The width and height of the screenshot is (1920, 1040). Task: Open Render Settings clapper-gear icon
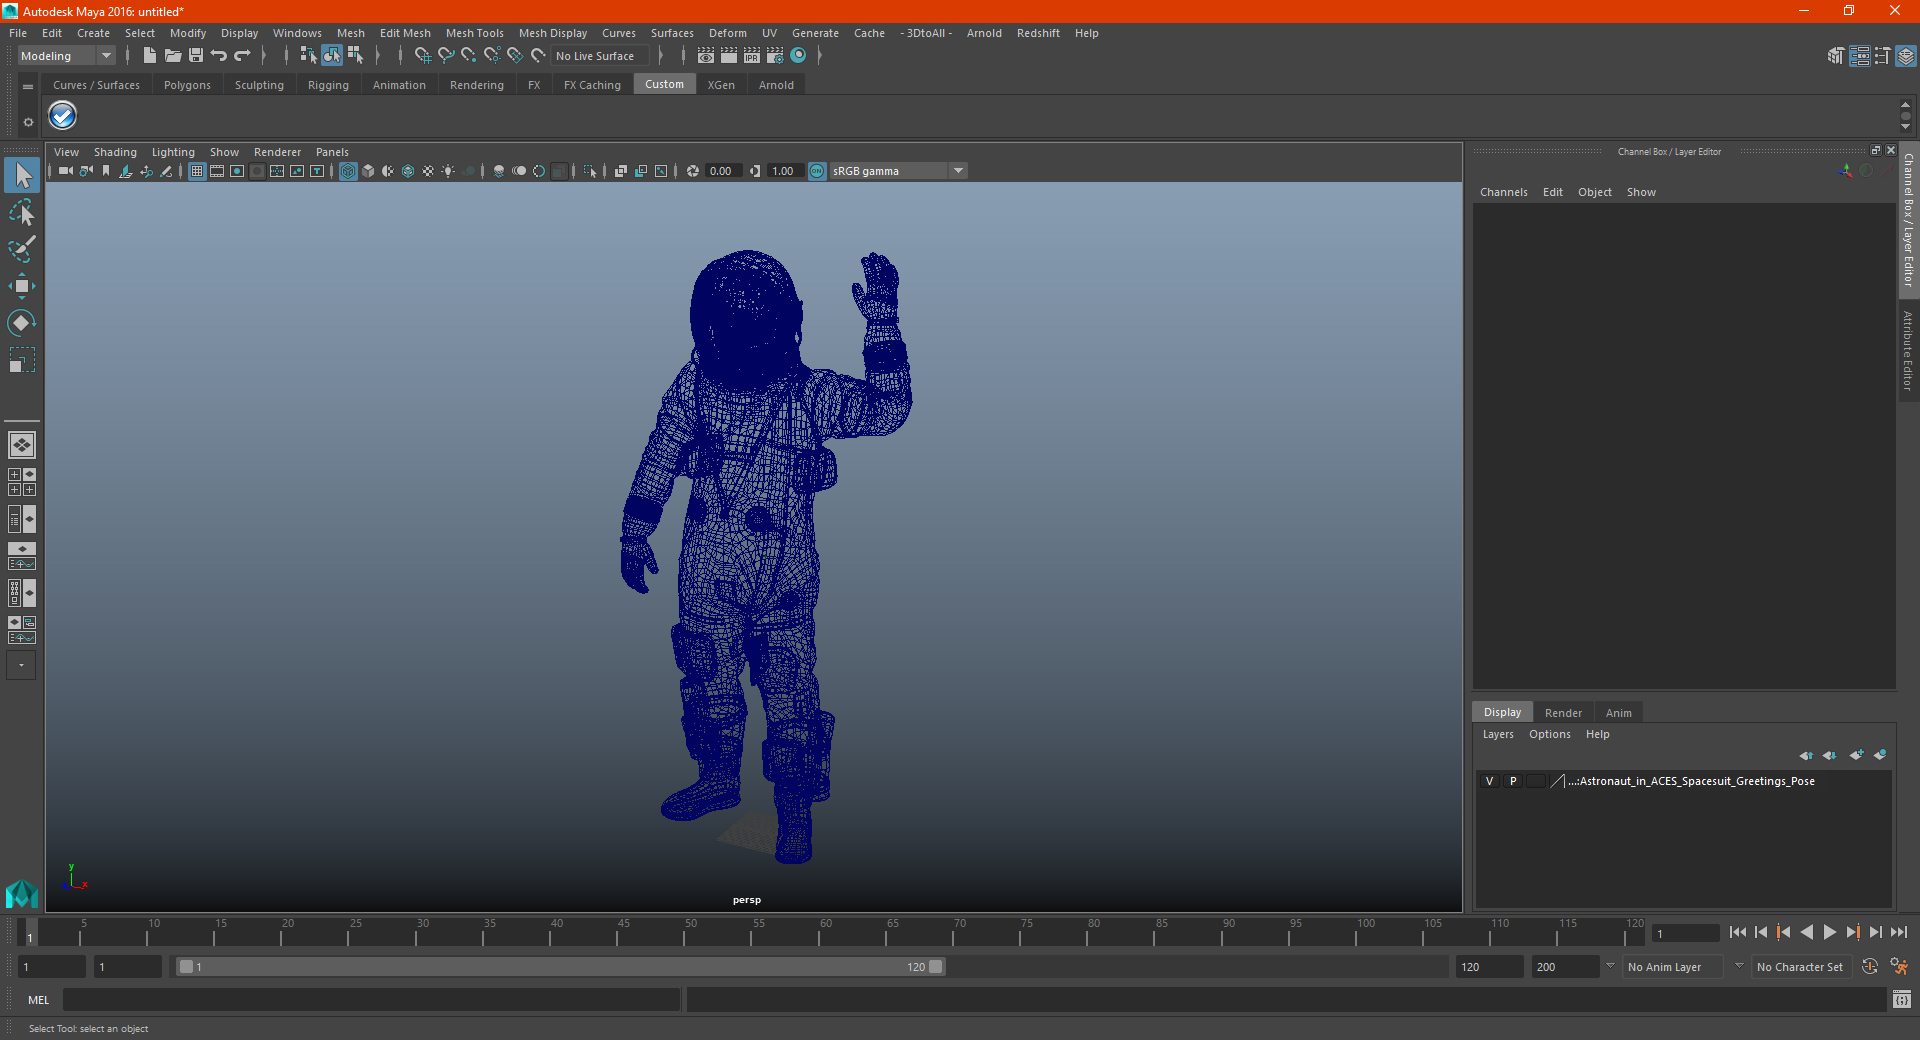click(775, 56)
